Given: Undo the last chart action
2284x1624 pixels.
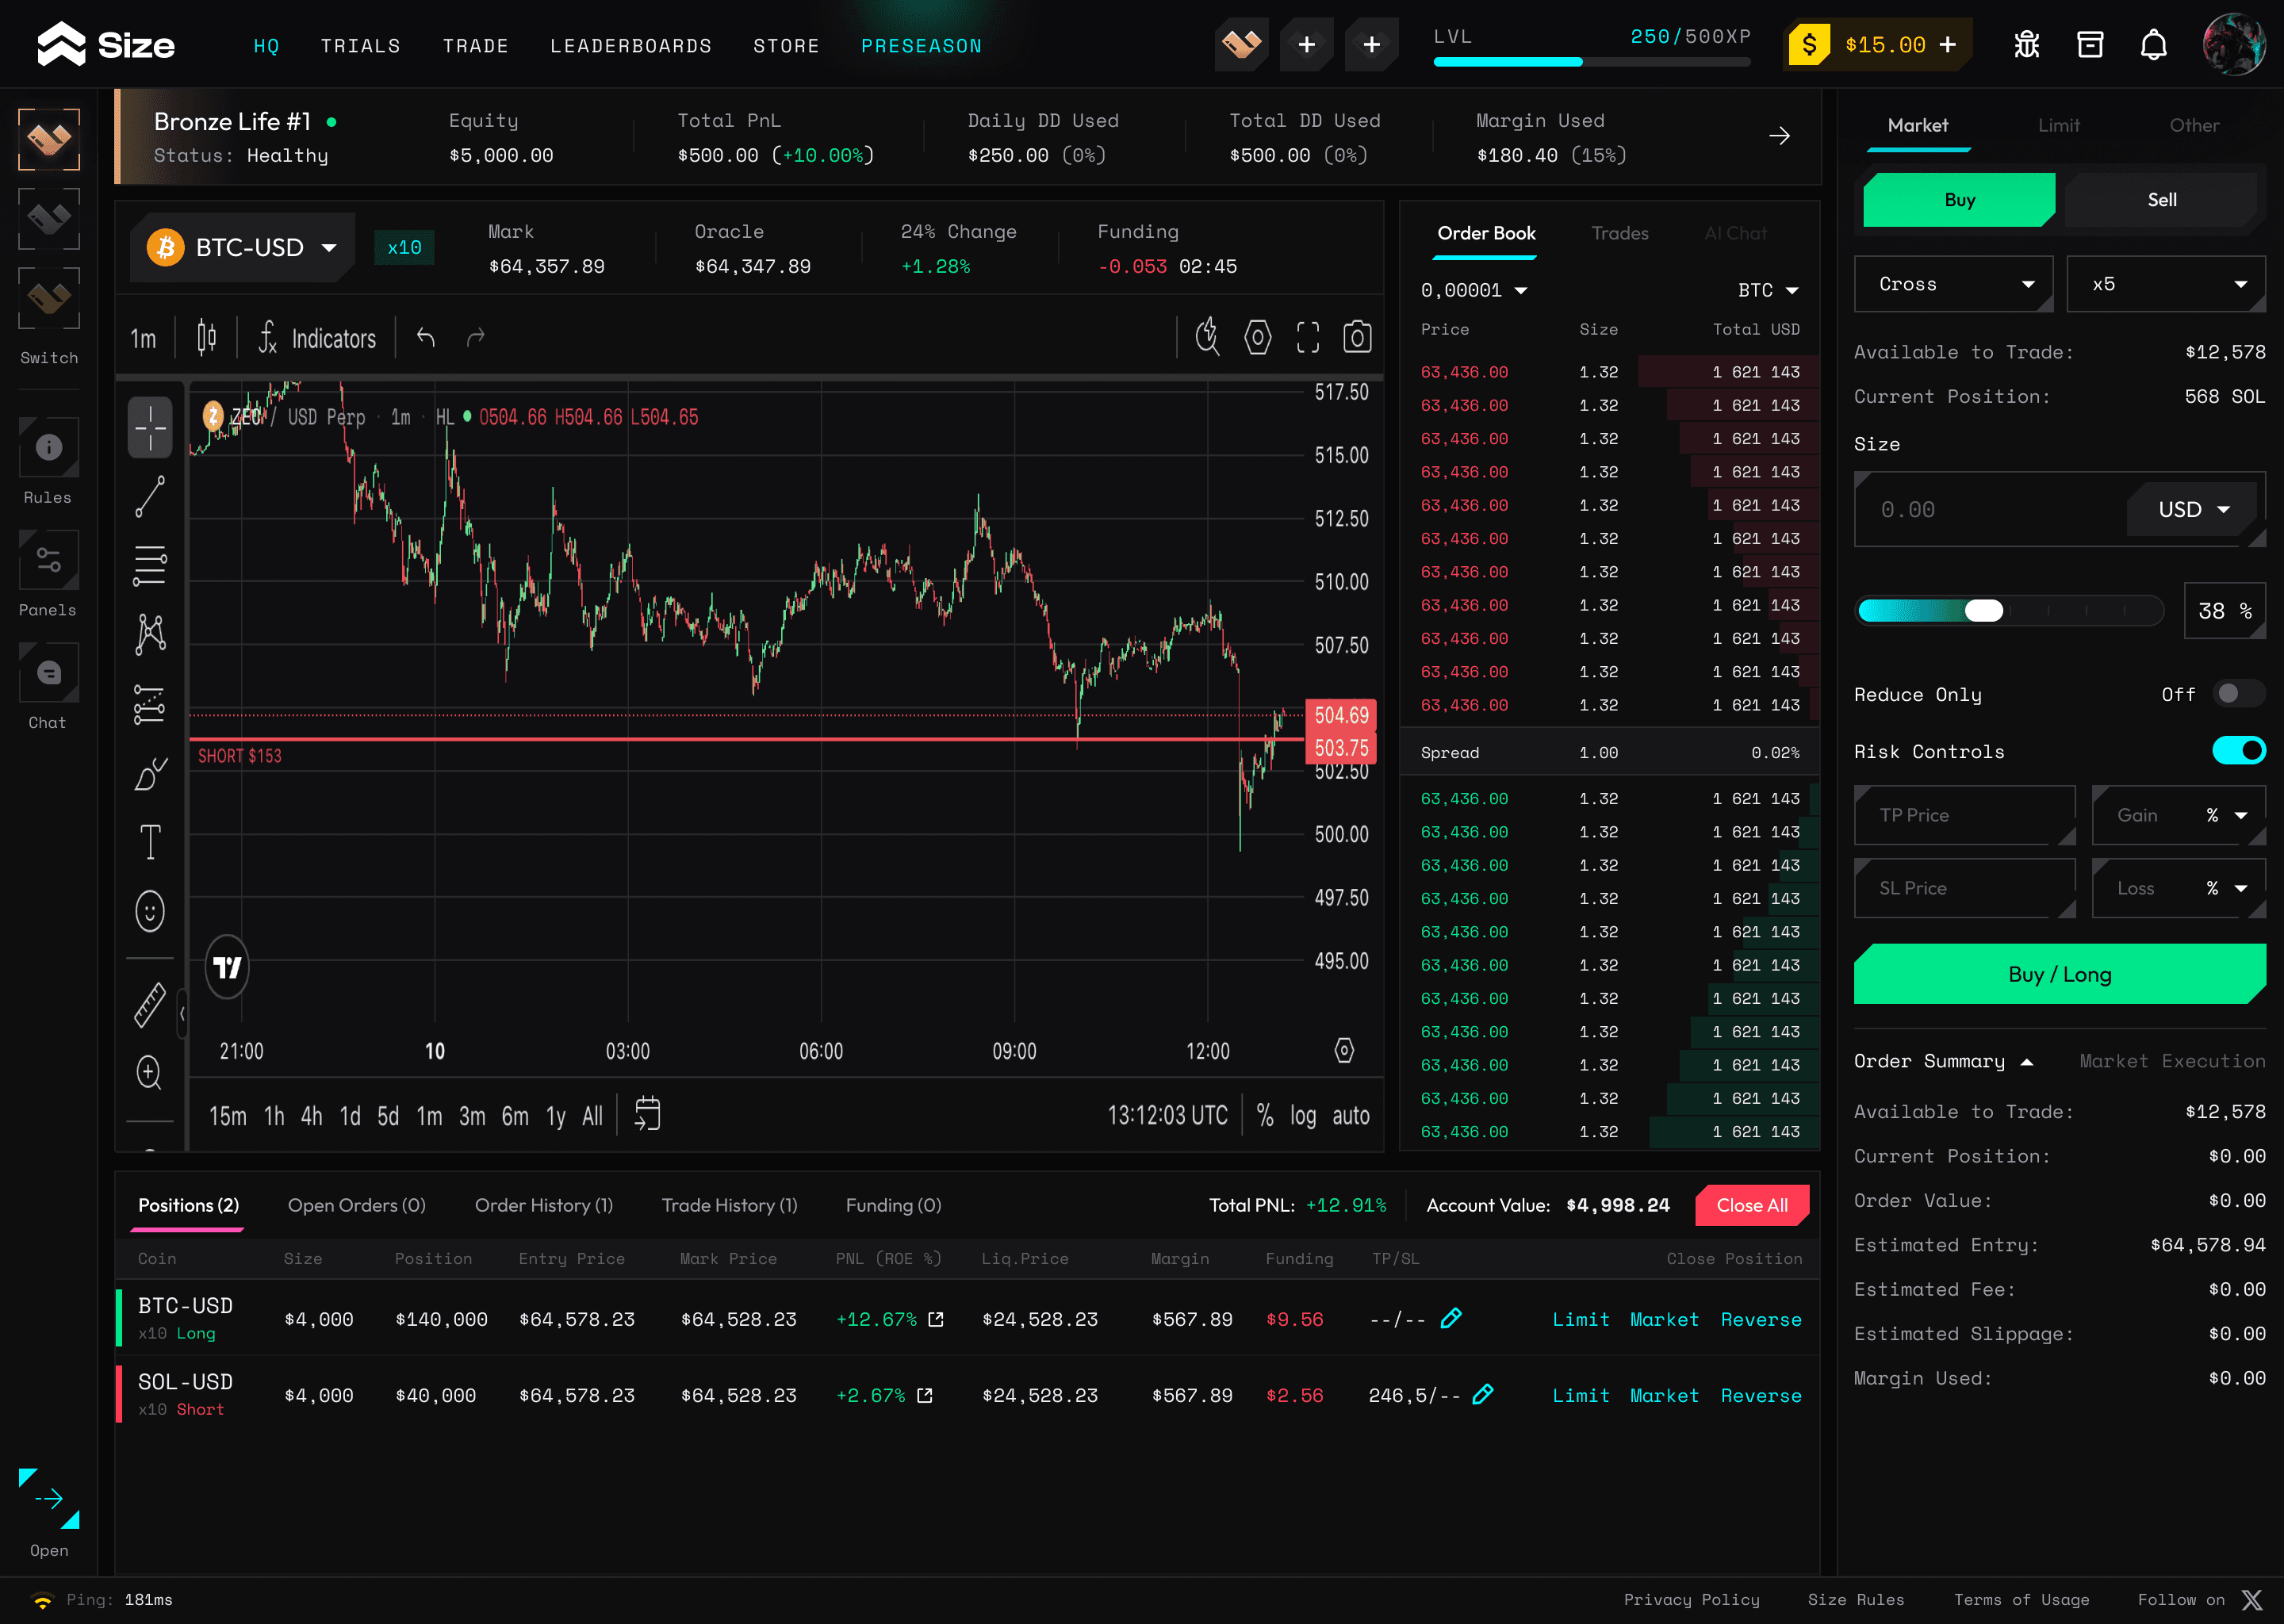Looking at the screenshot, I should 426,338.
